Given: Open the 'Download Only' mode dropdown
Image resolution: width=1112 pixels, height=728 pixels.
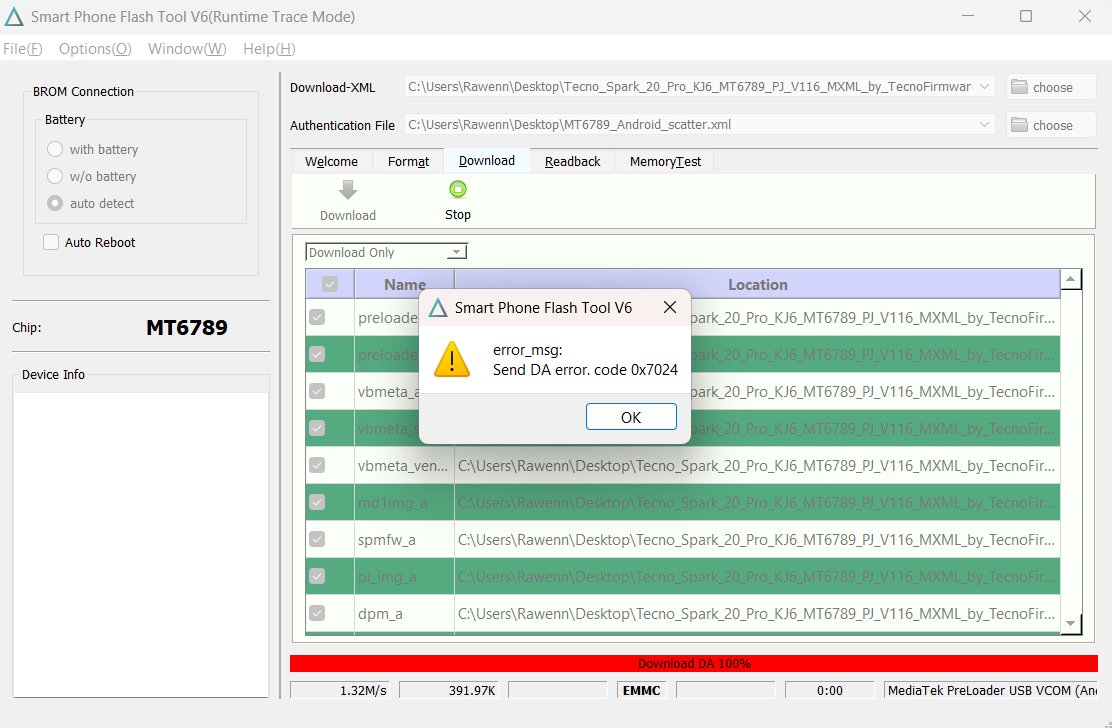Looking at the screenshot, I should point(387,252).
